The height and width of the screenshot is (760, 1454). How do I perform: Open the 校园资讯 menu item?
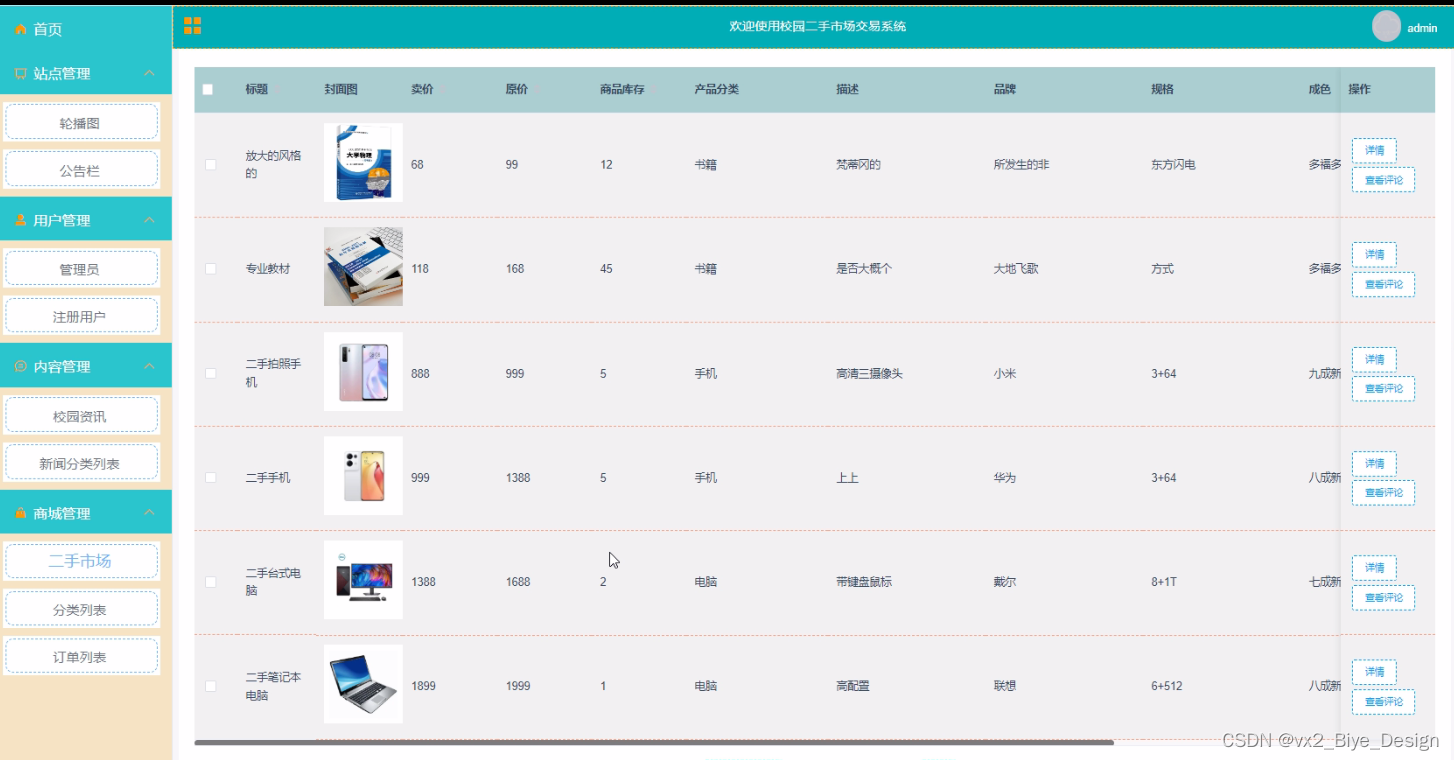81,416
